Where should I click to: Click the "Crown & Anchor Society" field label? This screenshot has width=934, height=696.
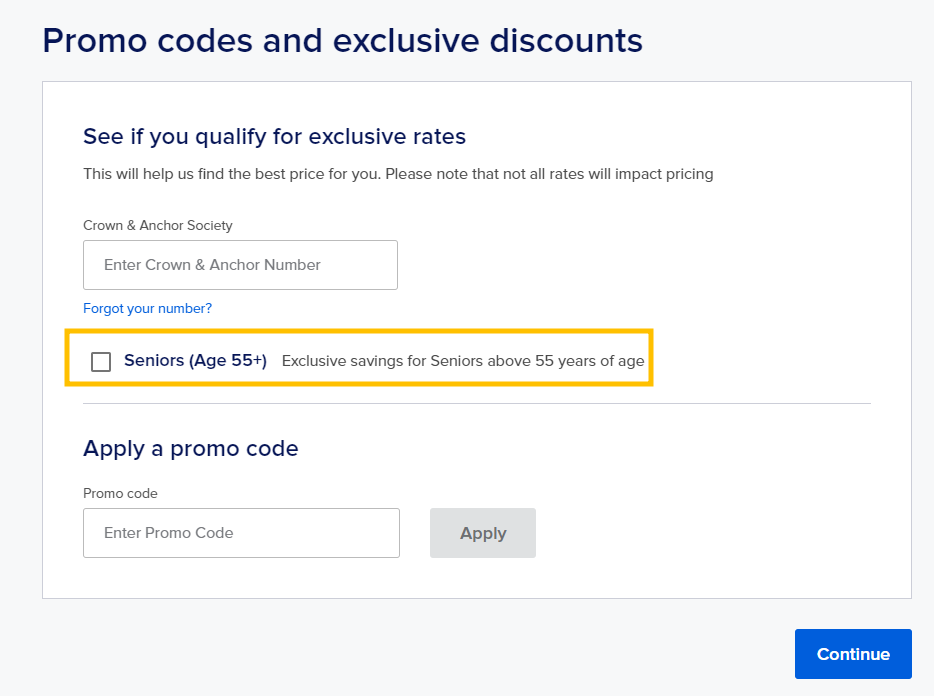click(157, 226)
